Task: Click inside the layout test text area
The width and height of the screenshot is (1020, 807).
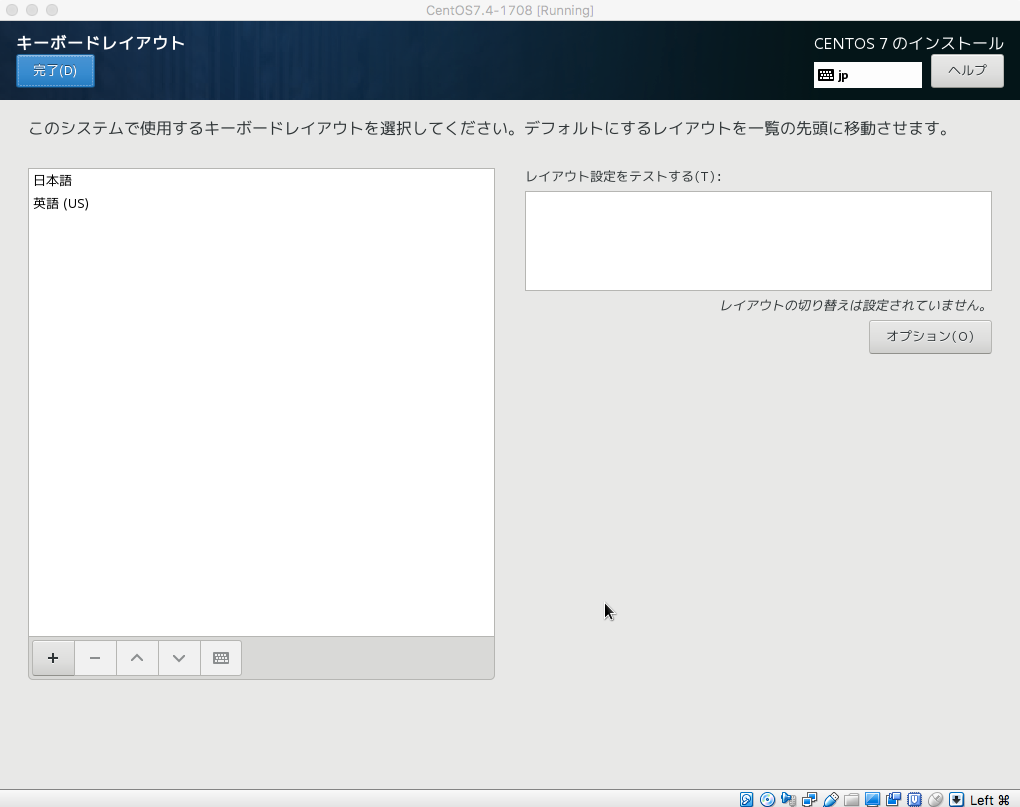Action: (x=757, y=240)
